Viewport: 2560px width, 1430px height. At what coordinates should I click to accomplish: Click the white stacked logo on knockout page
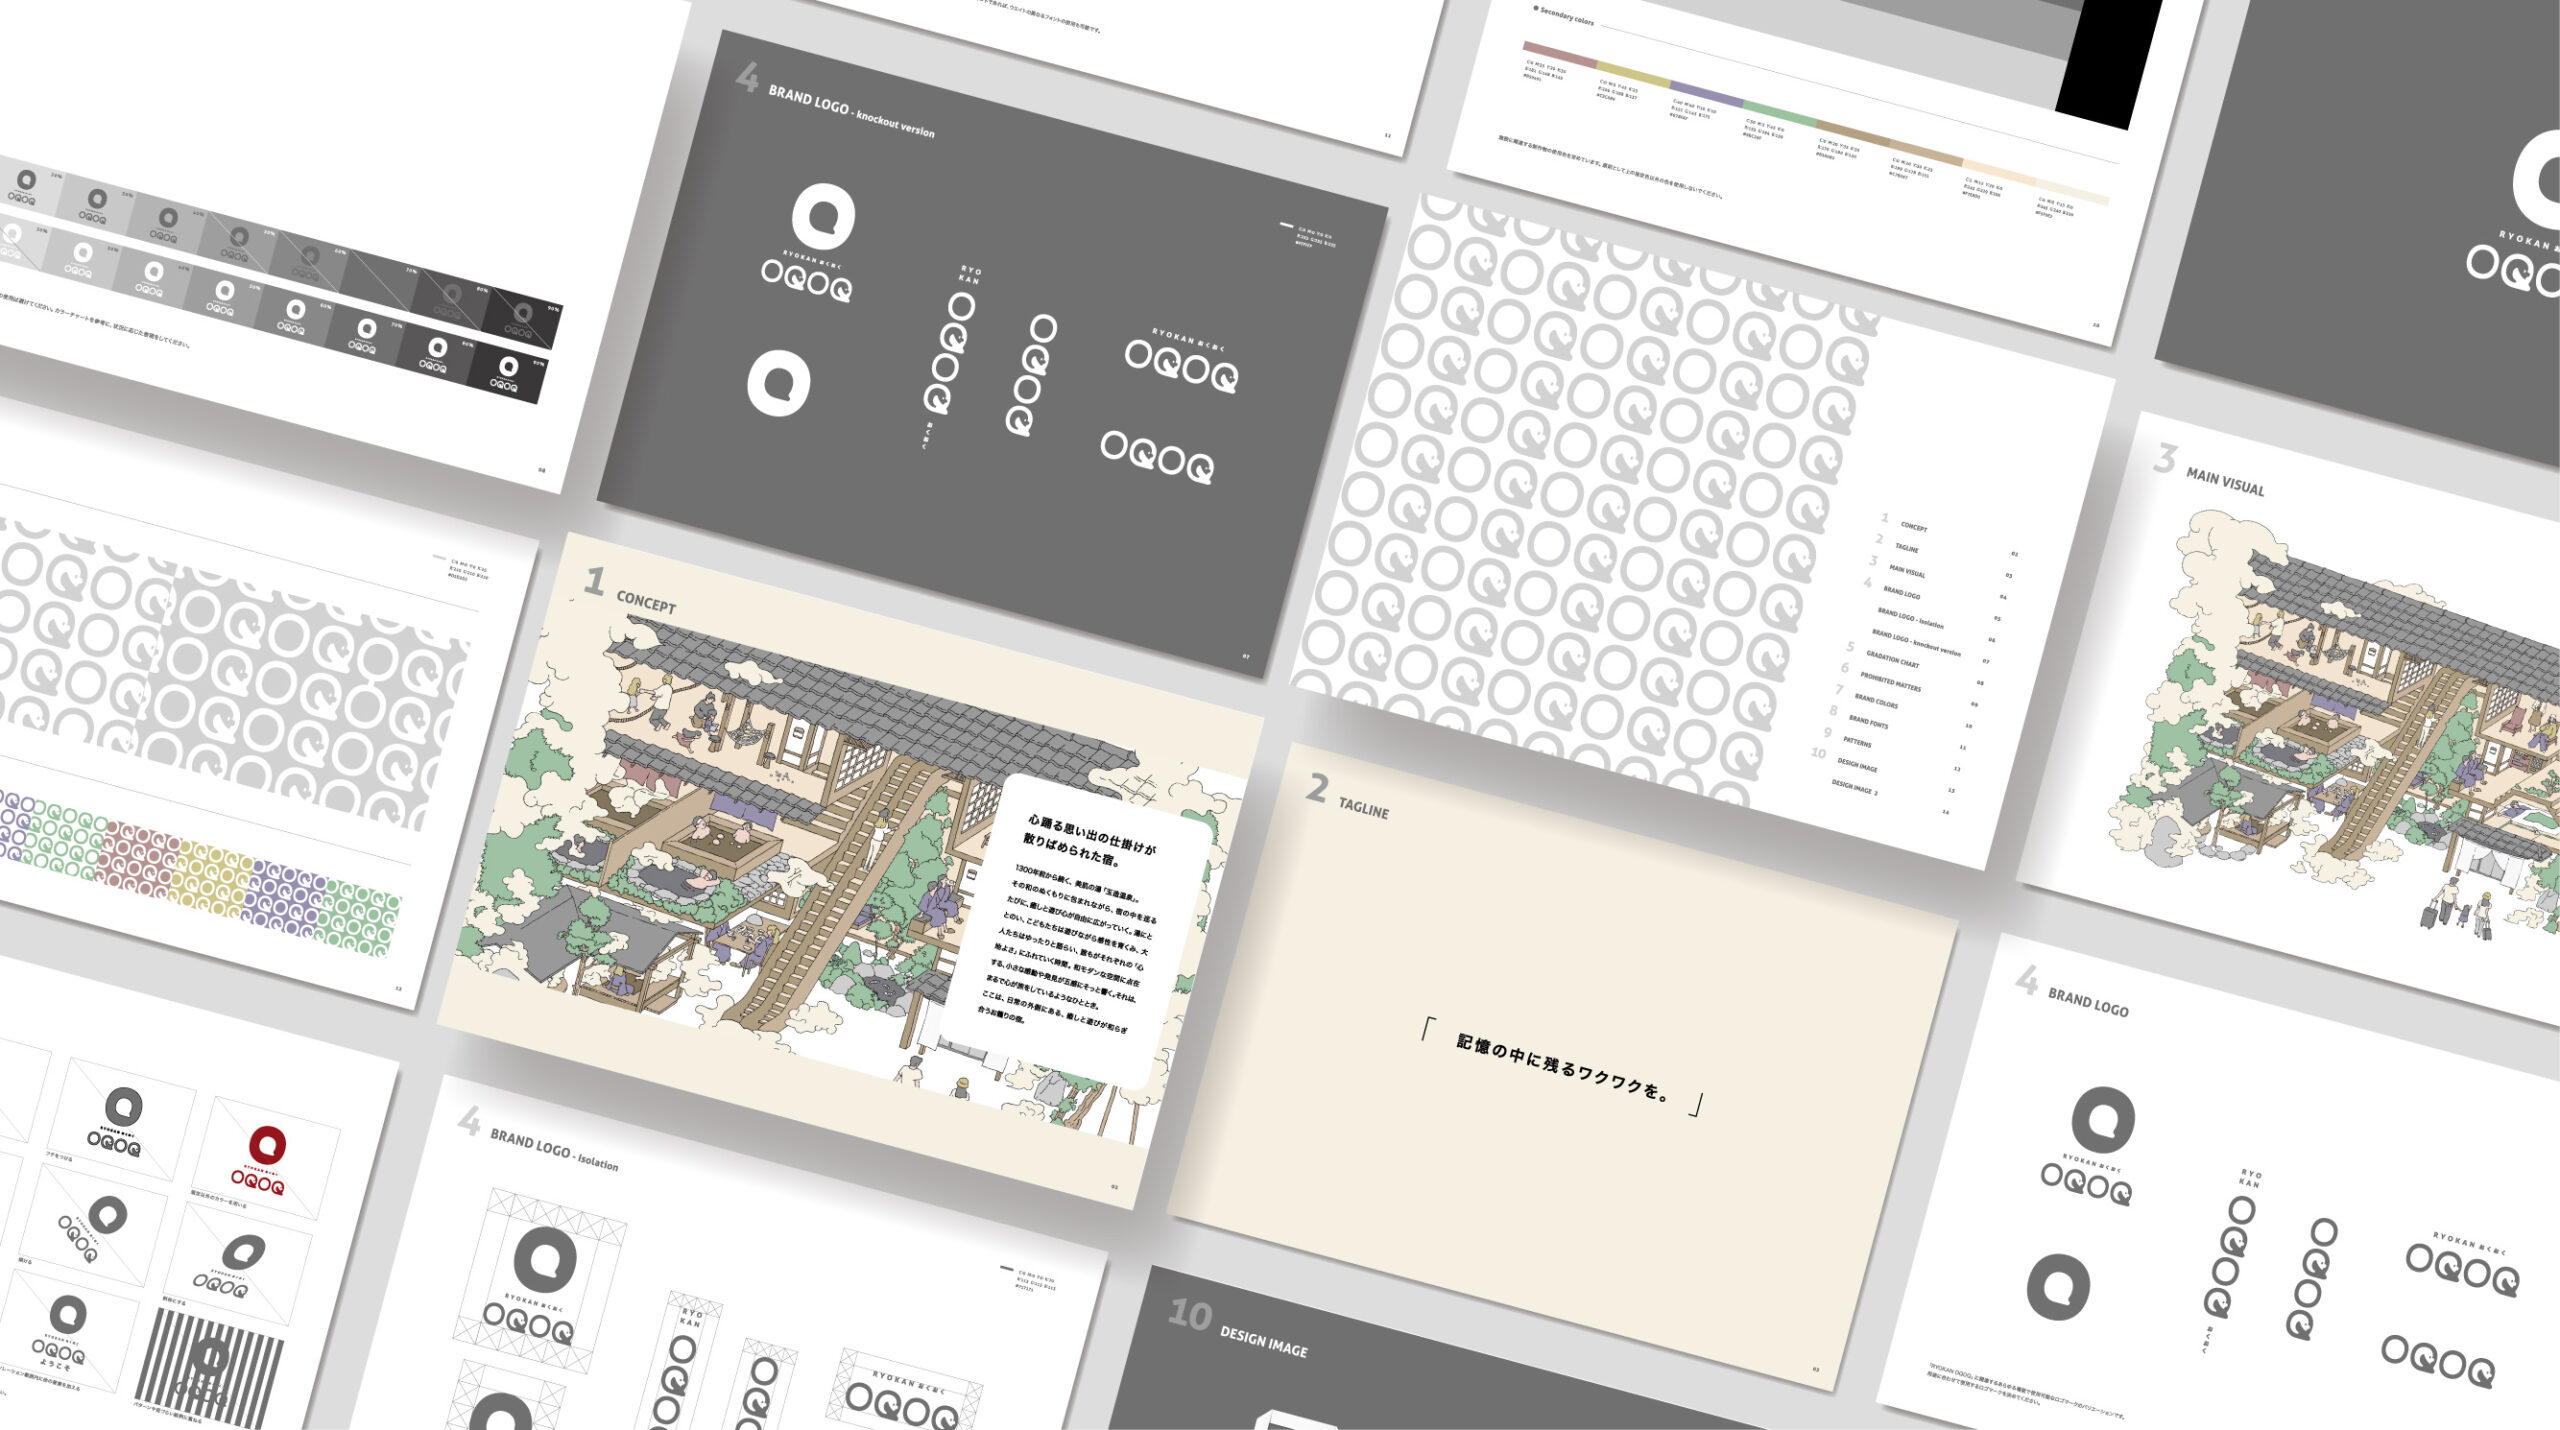coord(812,242)
